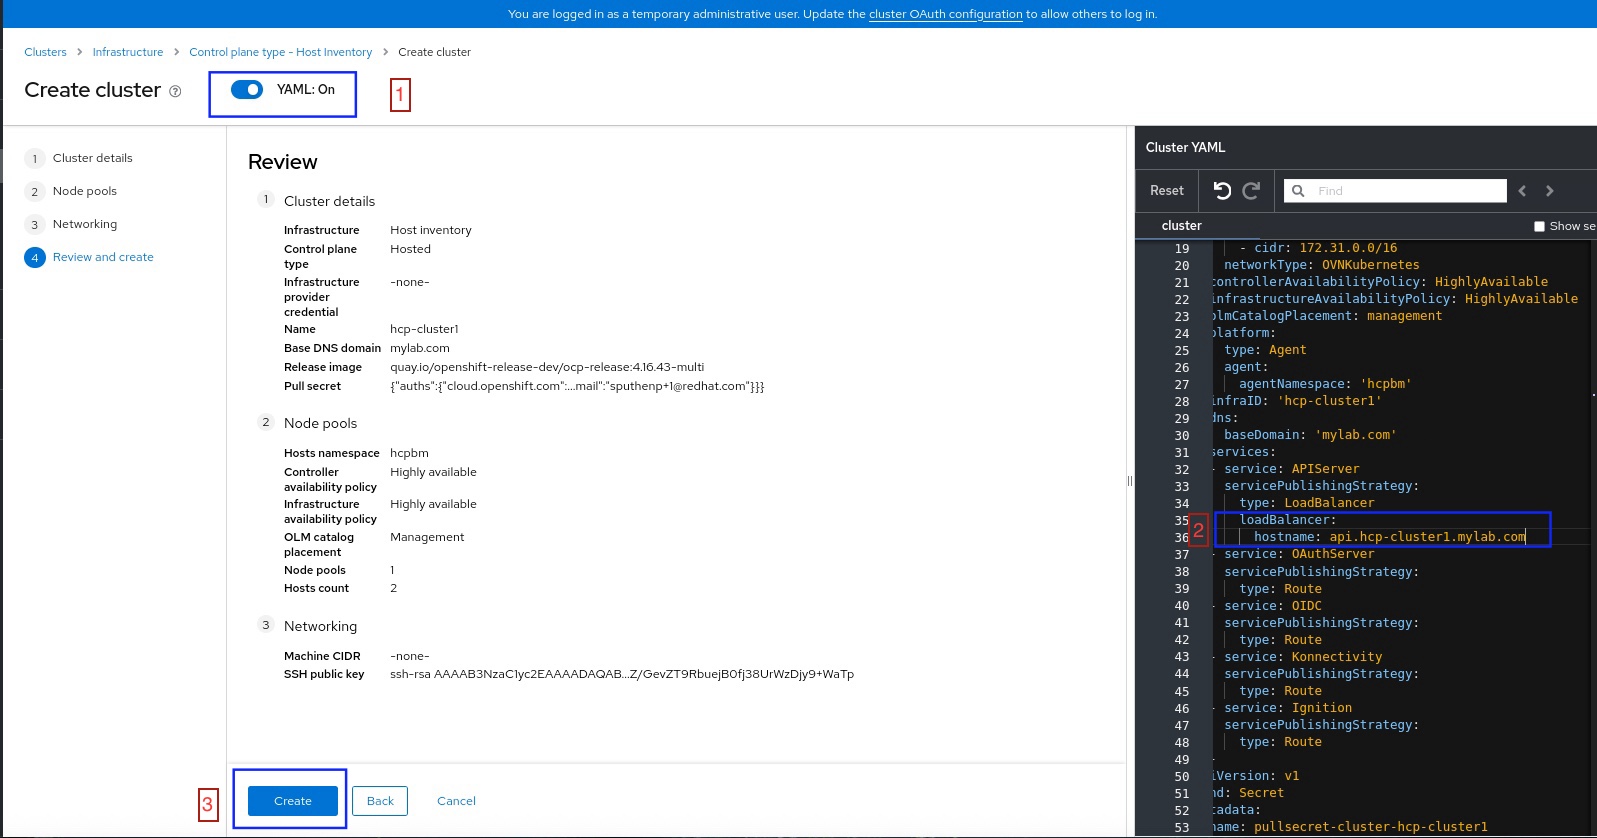
Task: Go to previous find match
Action: point(1522,191)
